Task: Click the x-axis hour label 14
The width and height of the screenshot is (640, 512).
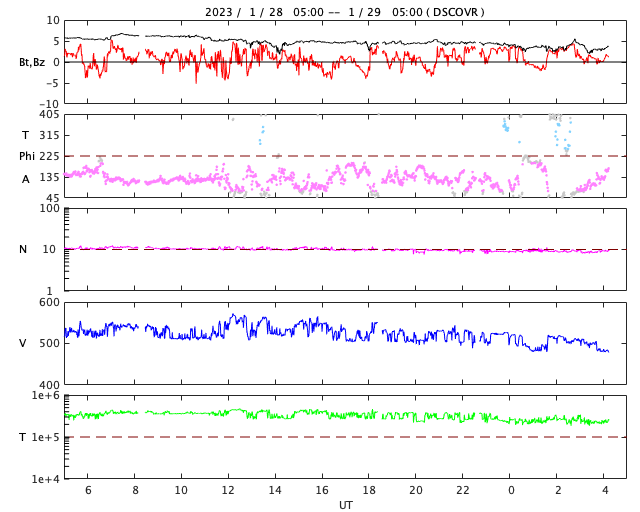Action: point(275,490)
